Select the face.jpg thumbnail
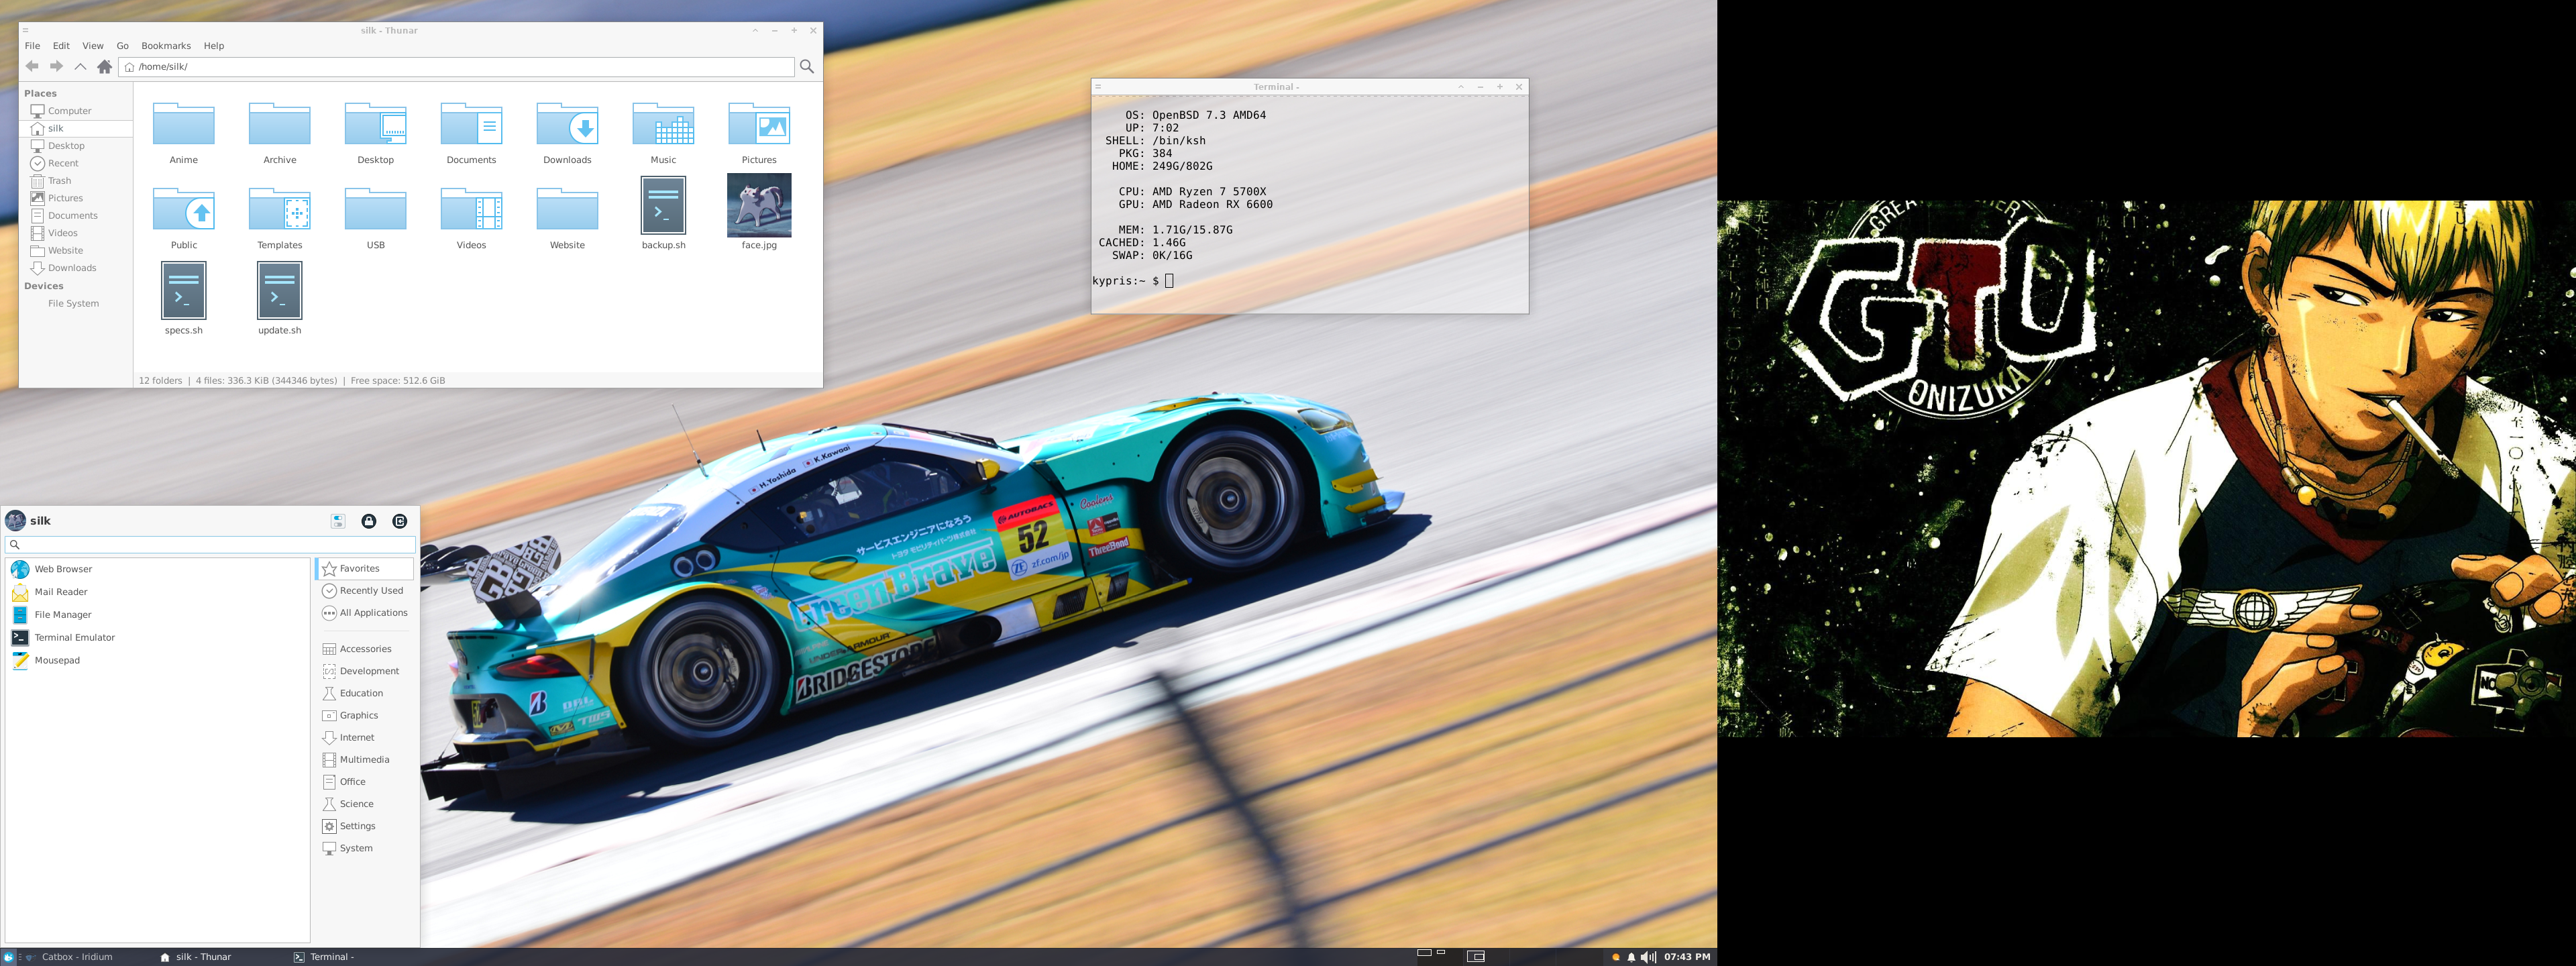2576x966 pixels. 759,206
